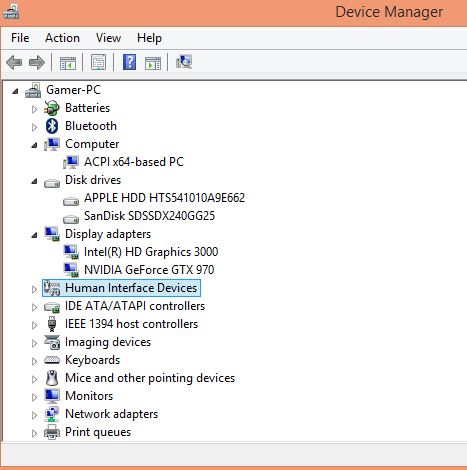Click the blue Help question mark icon
This screenshot has width=467, height=470.
(x=129, y=62)
